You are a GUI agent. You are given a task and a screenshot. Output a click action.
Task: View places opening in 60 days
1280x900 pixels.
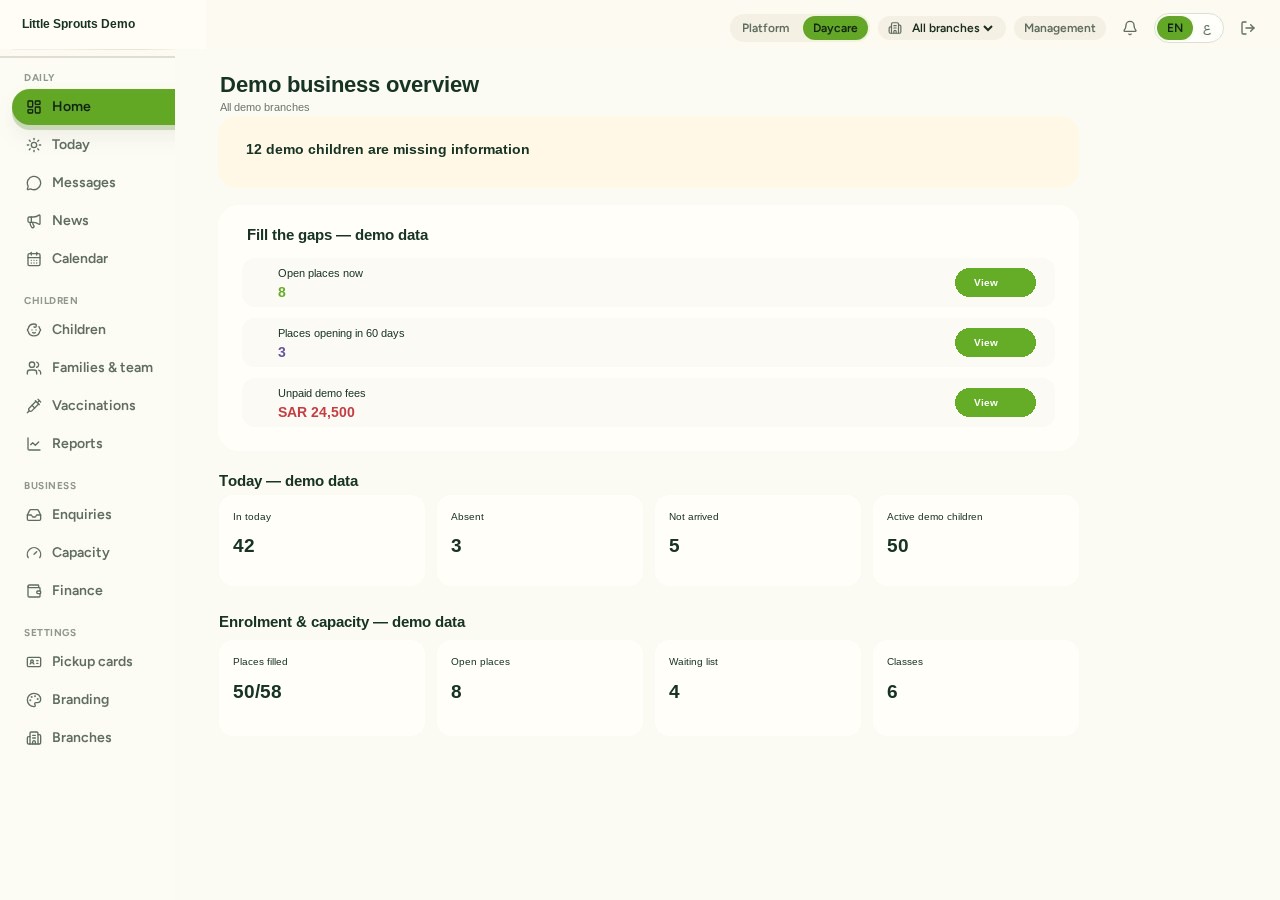click(x=995, y=343)
